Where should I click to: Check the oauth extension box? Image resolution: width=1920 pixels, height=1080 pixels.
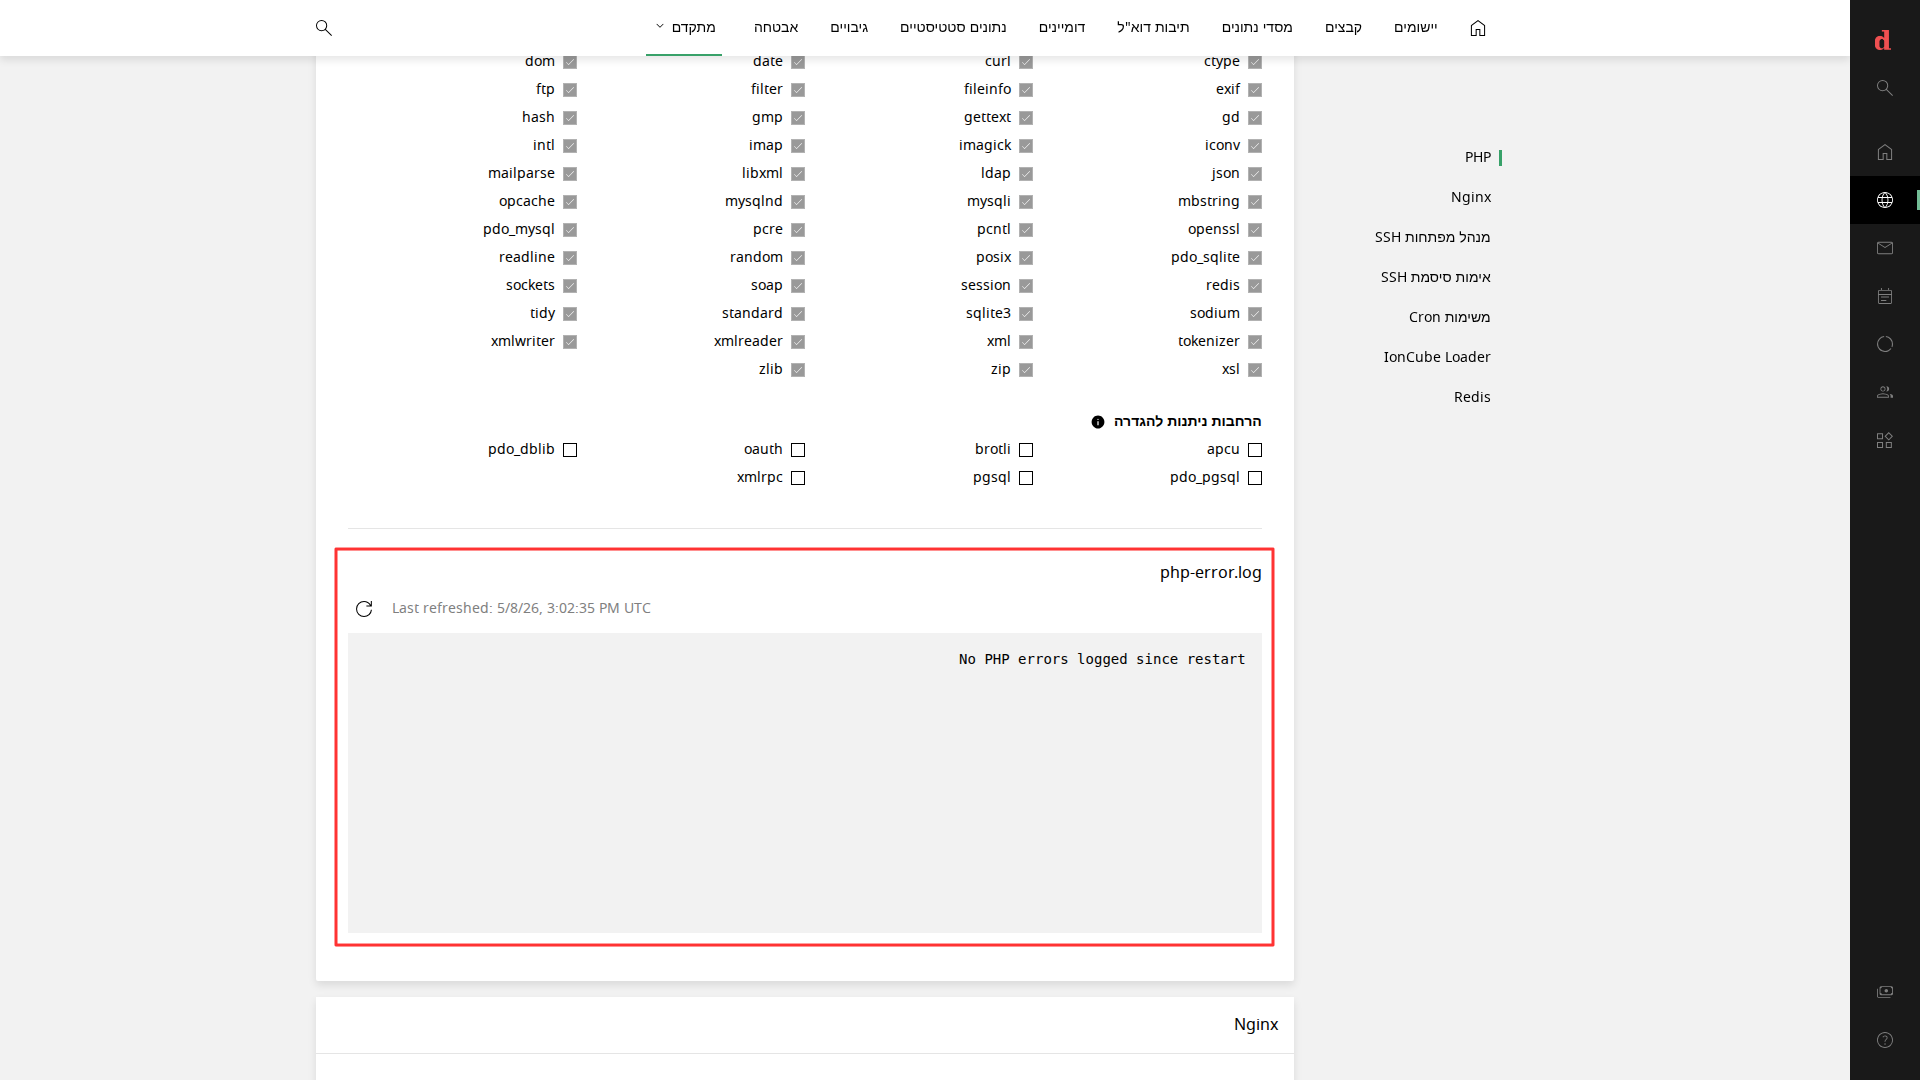tap(798, 450)
